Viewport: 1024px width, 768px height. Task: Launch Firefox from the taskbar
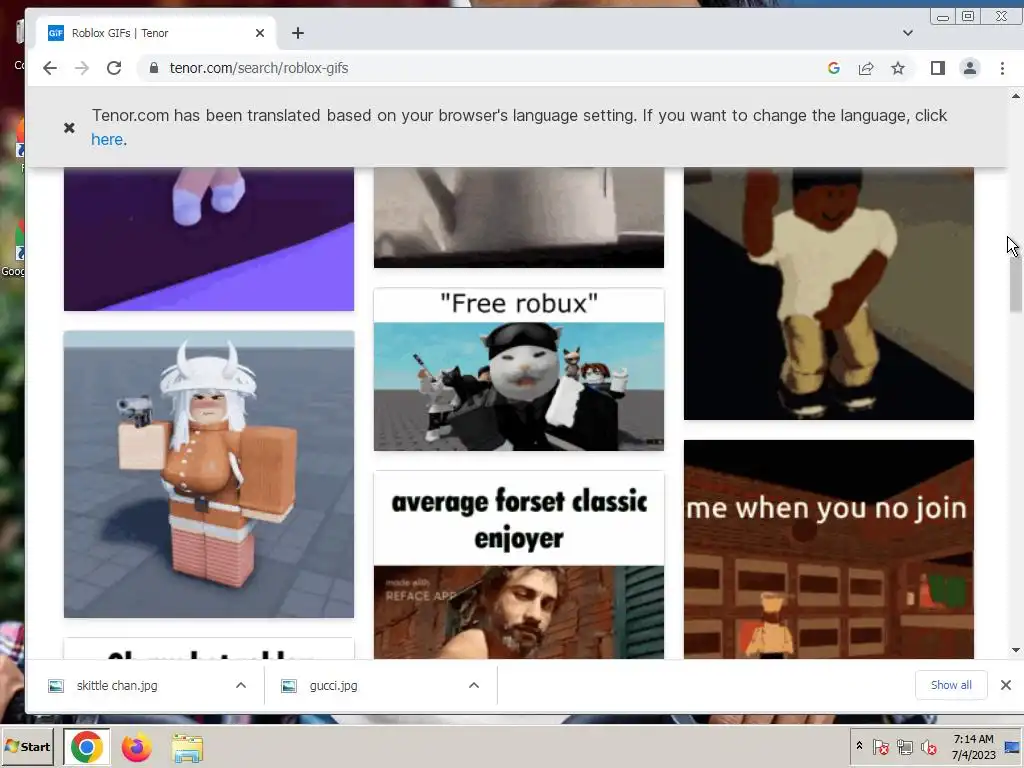click(136, 747)
